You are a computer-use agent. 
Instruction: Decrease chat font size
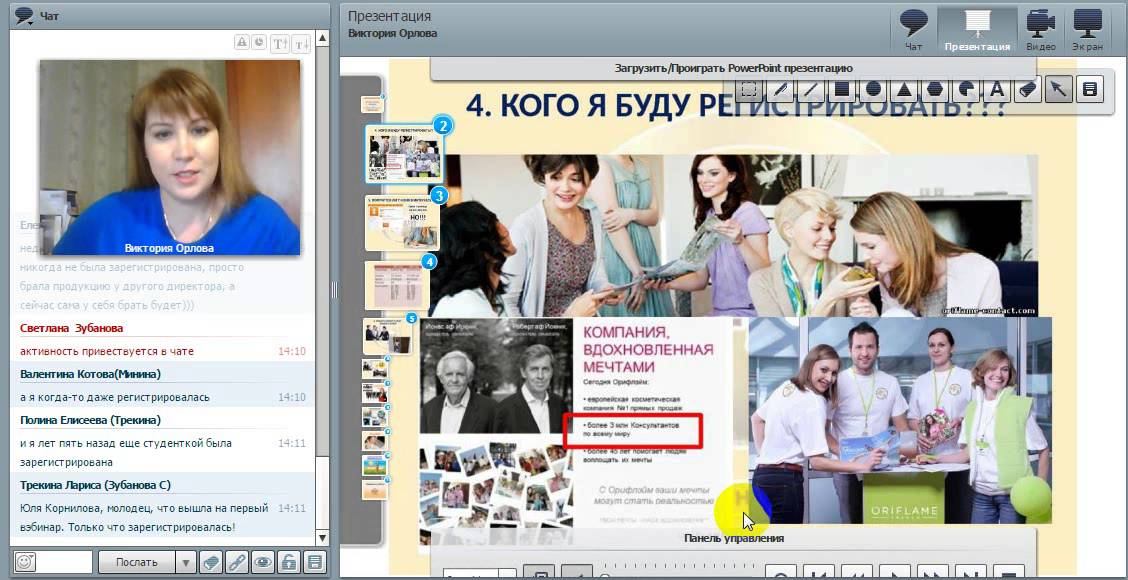tap(301, 44)
